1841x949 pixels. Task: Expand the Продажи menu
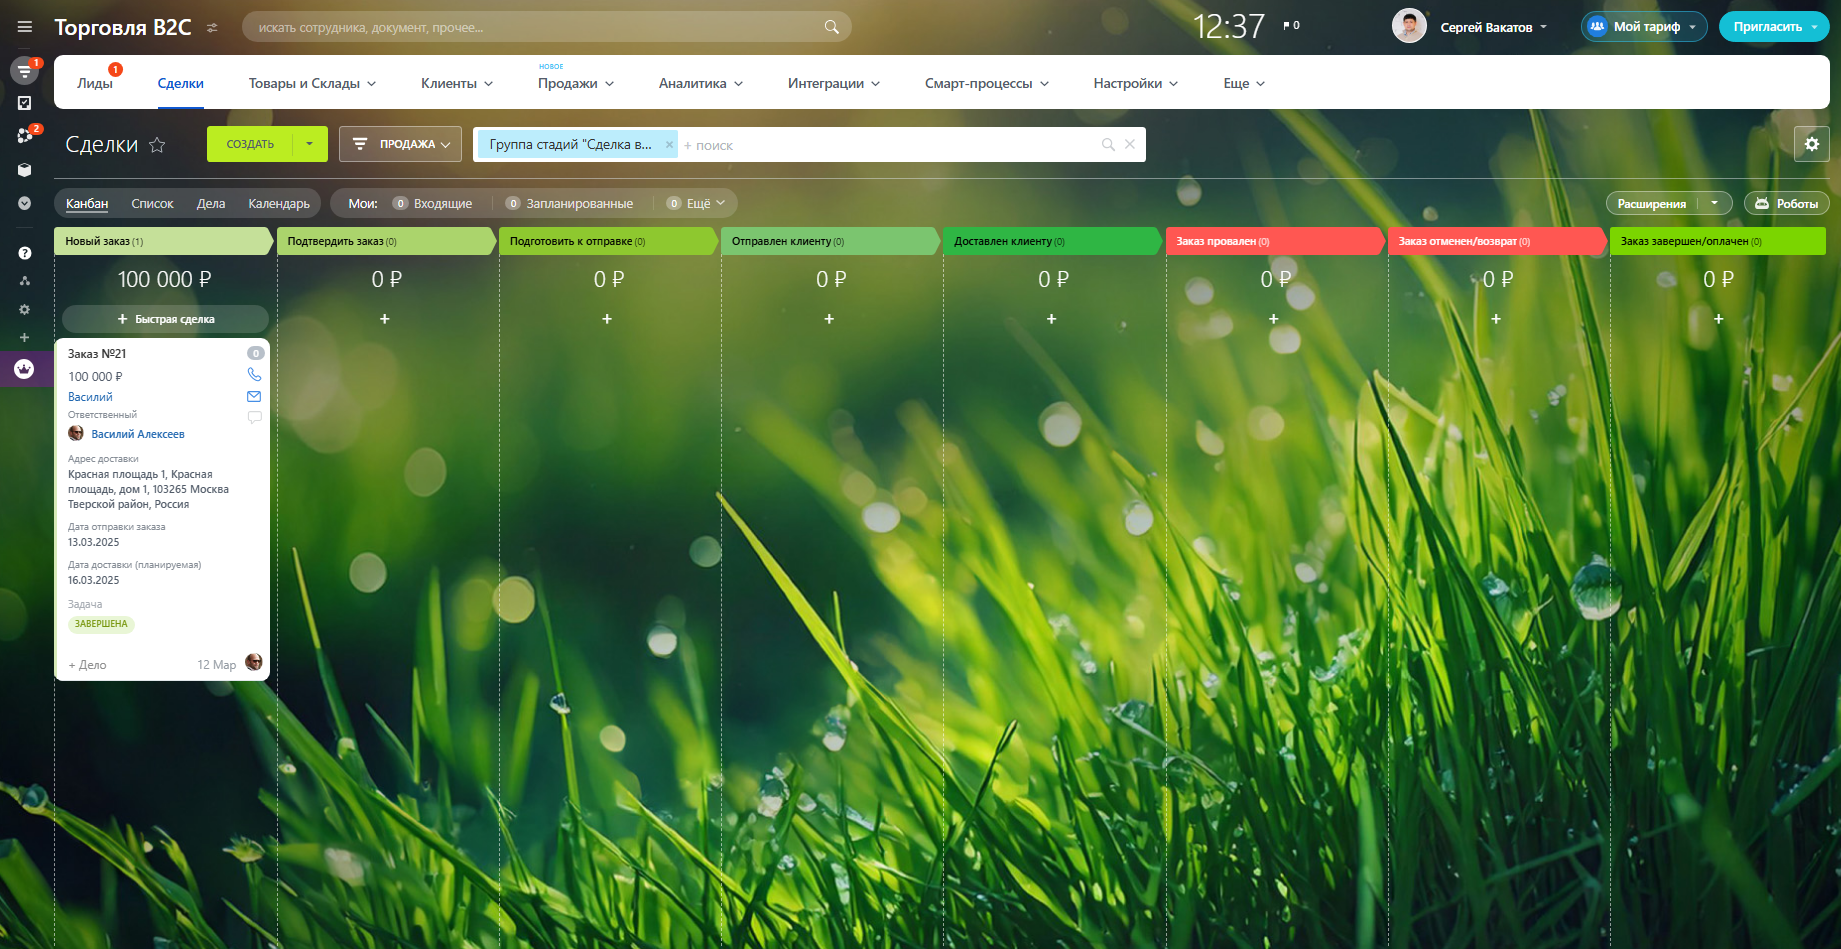576,83
